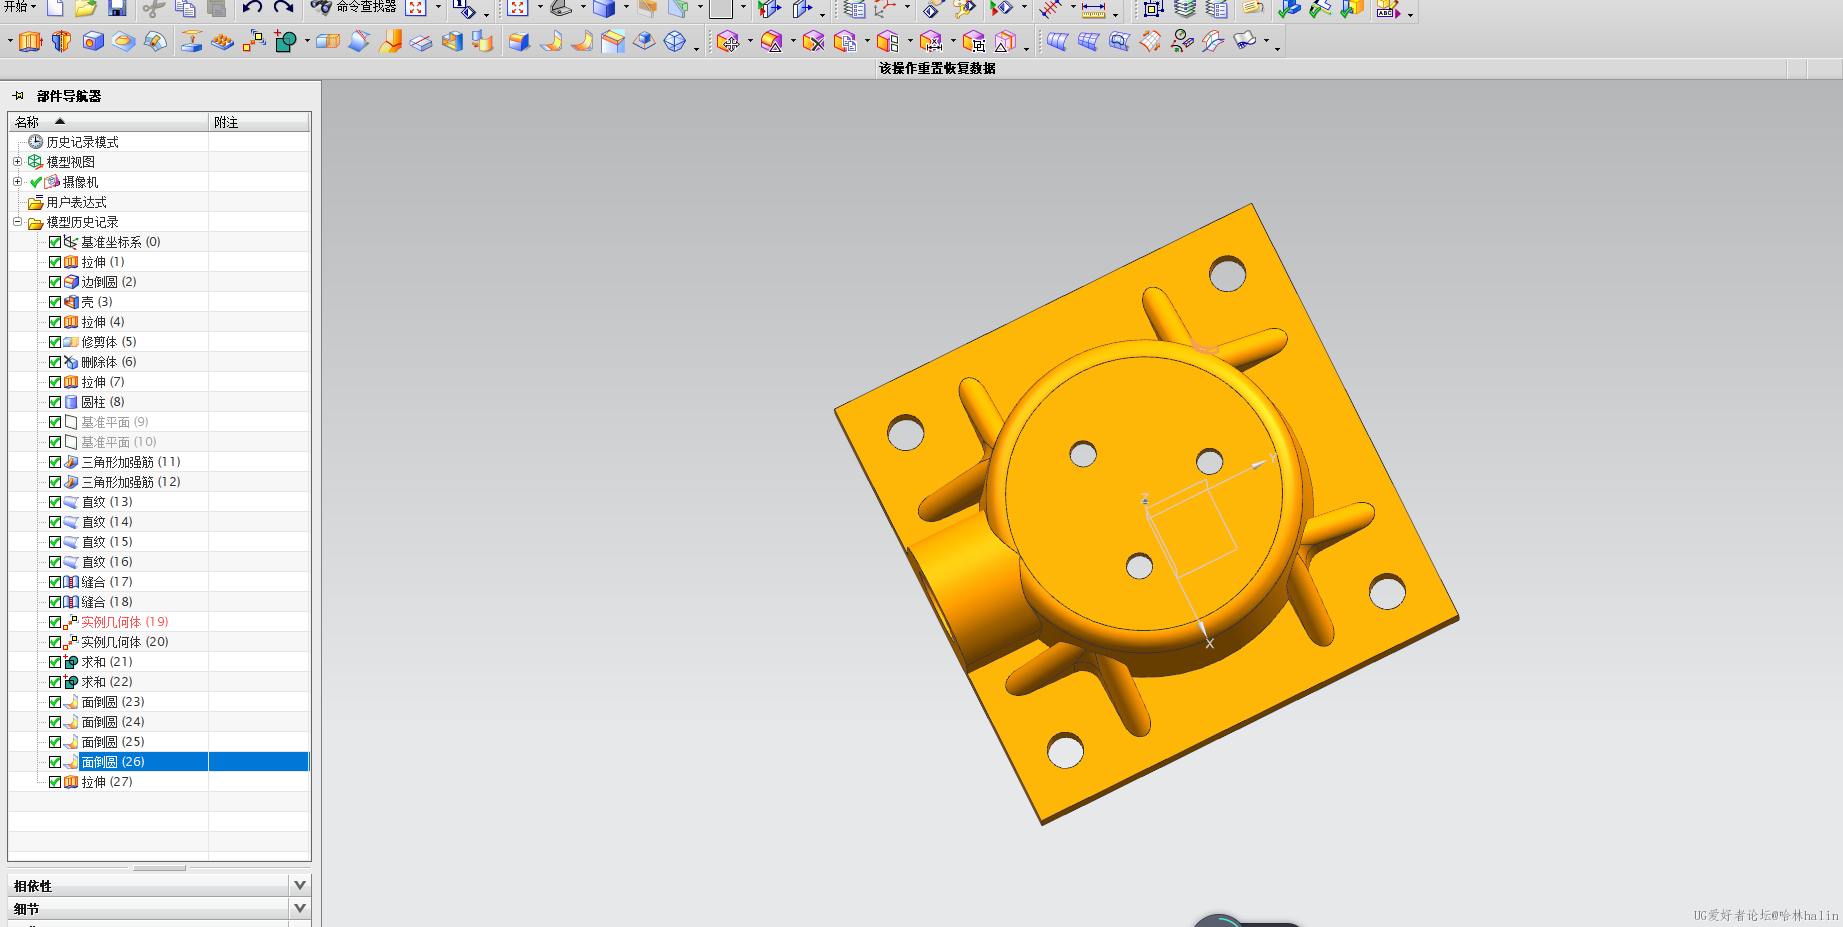The image size is (1843, 927).
Task: Toggle the 基准平面 (9) checkbox
Action: coord(55,422)
